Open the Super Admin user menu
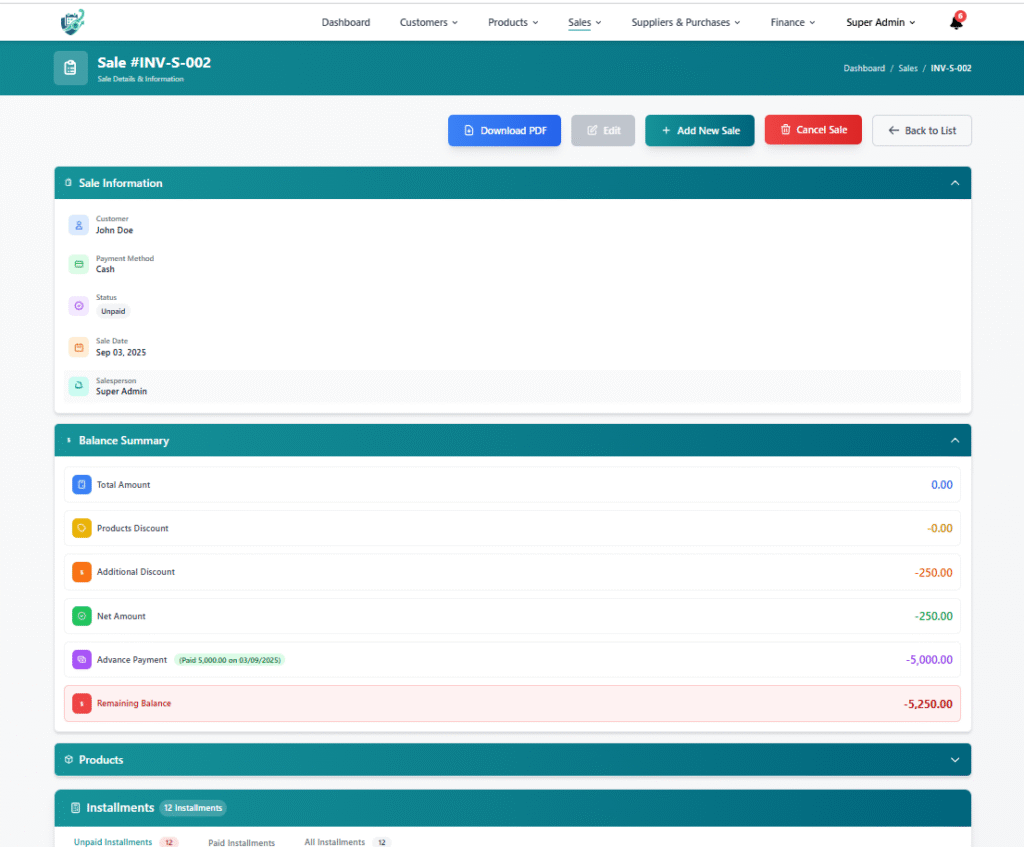1024x847 pixels. (x=880, y=22)
